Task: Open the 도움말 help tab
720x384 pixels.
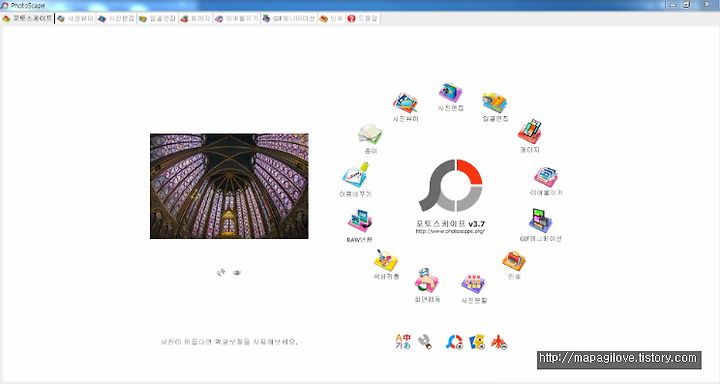Action: pyautogui.click(x=362, y=18)
